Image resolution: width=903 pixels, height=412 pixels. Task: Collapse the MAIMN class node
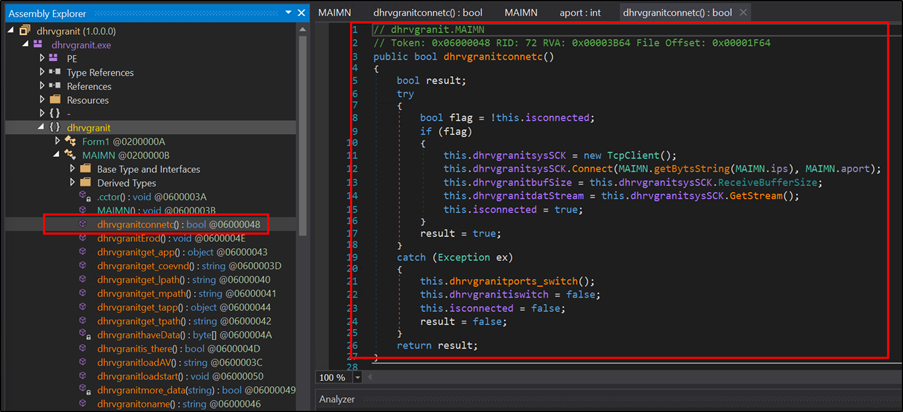tap(56, 155)
